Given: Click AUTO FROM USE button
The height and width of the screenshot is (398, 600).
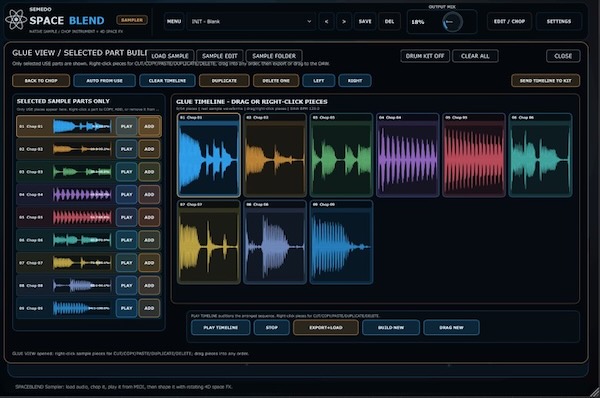Looking at the screenshot, I should 104,81.
